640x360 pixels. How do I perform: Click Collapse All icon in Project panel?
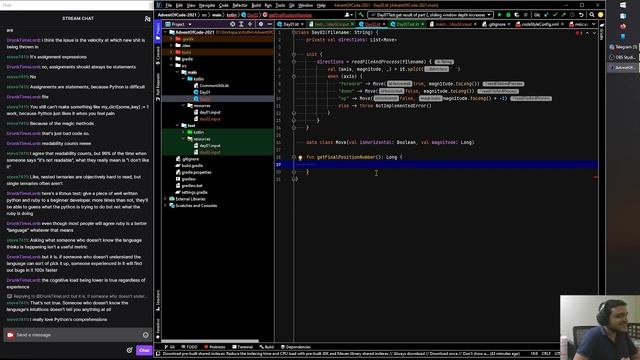[x=250, y=24]
